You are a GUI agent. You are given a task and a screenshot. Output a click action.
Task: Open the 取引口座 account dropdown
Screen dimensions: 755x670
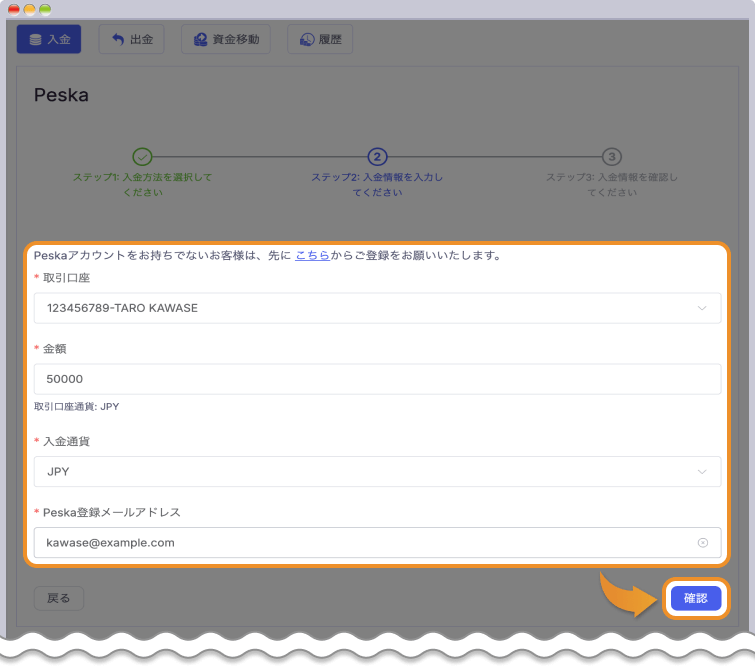click(x=378, y=308)
